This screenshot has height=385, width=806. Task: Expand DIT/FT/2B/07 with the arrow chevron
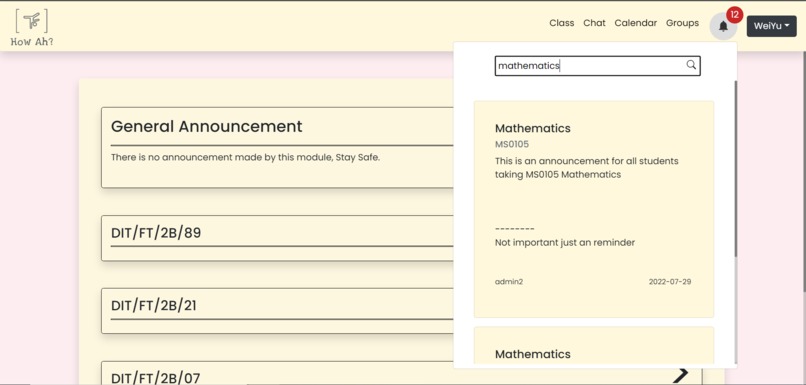(682, 375)
